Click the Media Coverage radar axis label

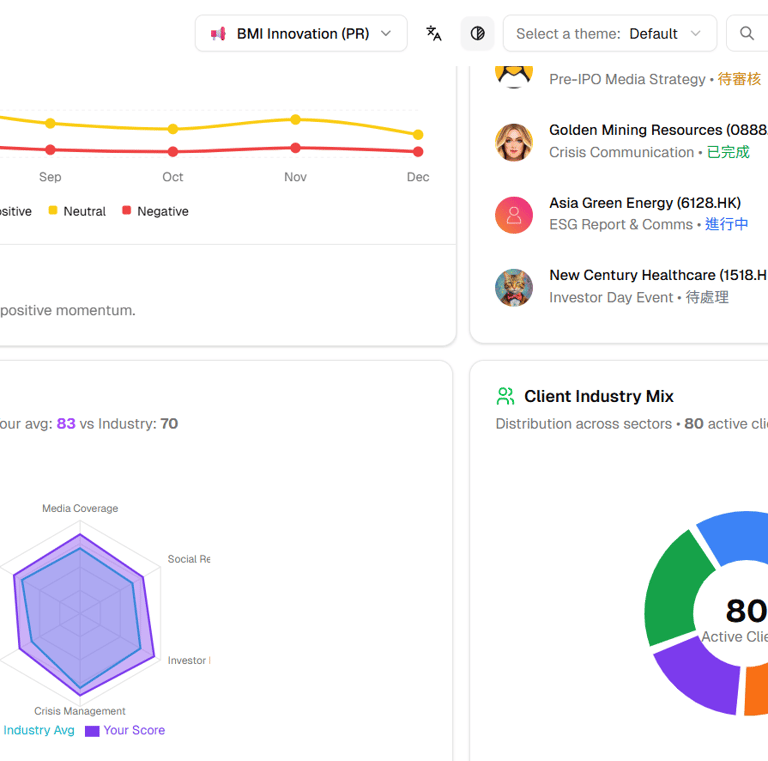click(x=80, y=508)
